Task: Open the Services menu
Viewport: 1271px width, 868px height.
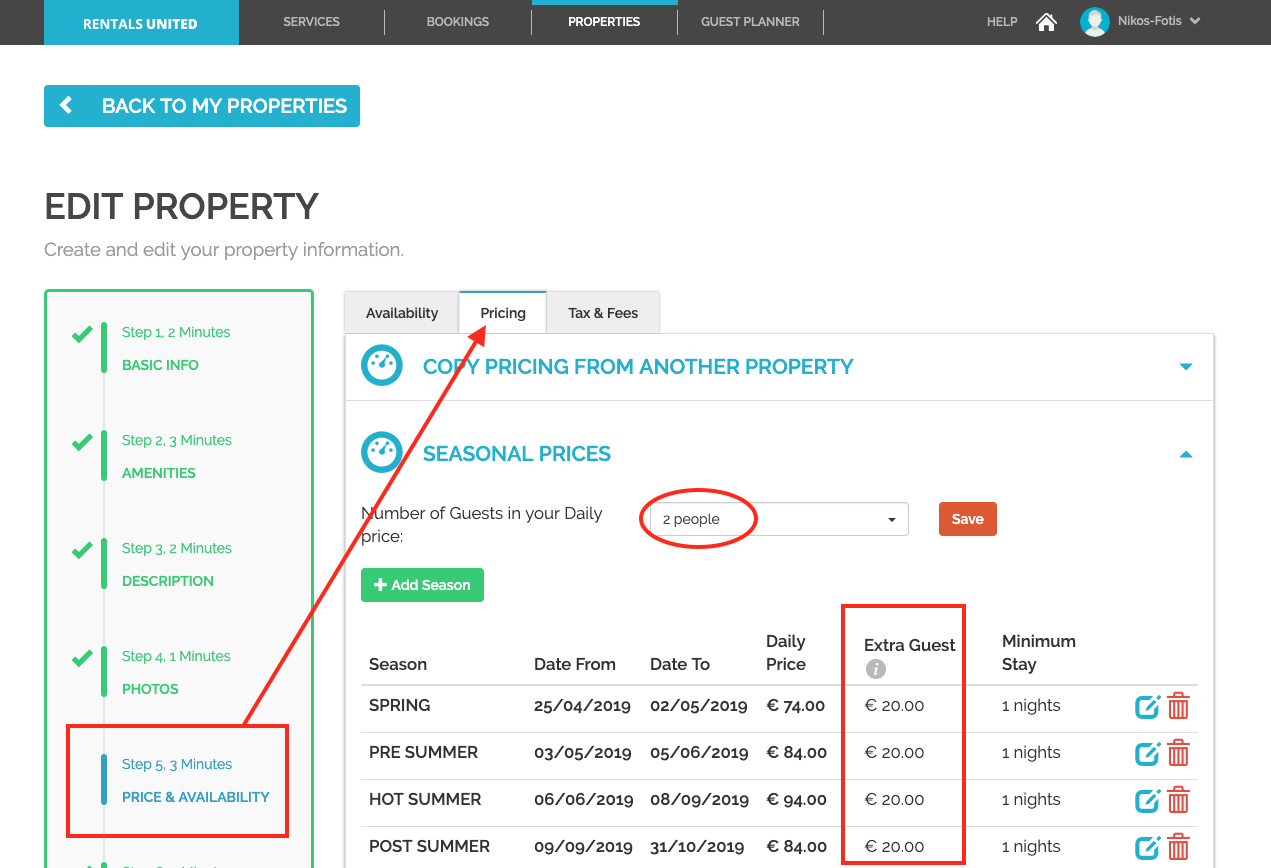Action: (311, 22)
